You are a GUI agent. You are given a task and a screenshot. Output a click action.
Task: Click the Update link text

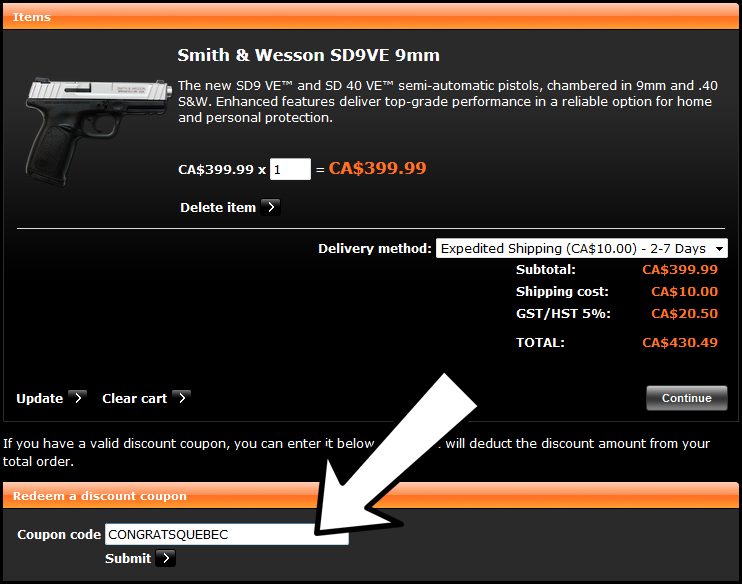[40, 398]
